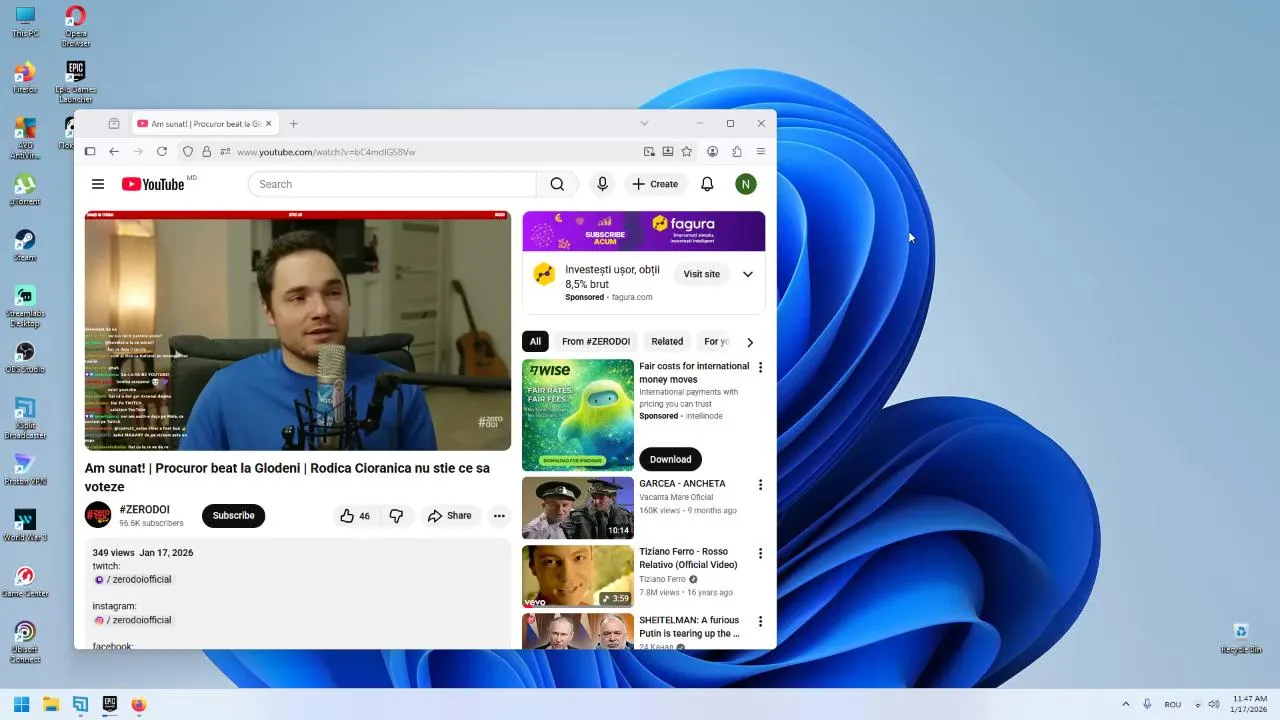Go to YouTube home via logo
Image resolution: width=1280 pixels, height=720 pixels.
coord(153,184)
